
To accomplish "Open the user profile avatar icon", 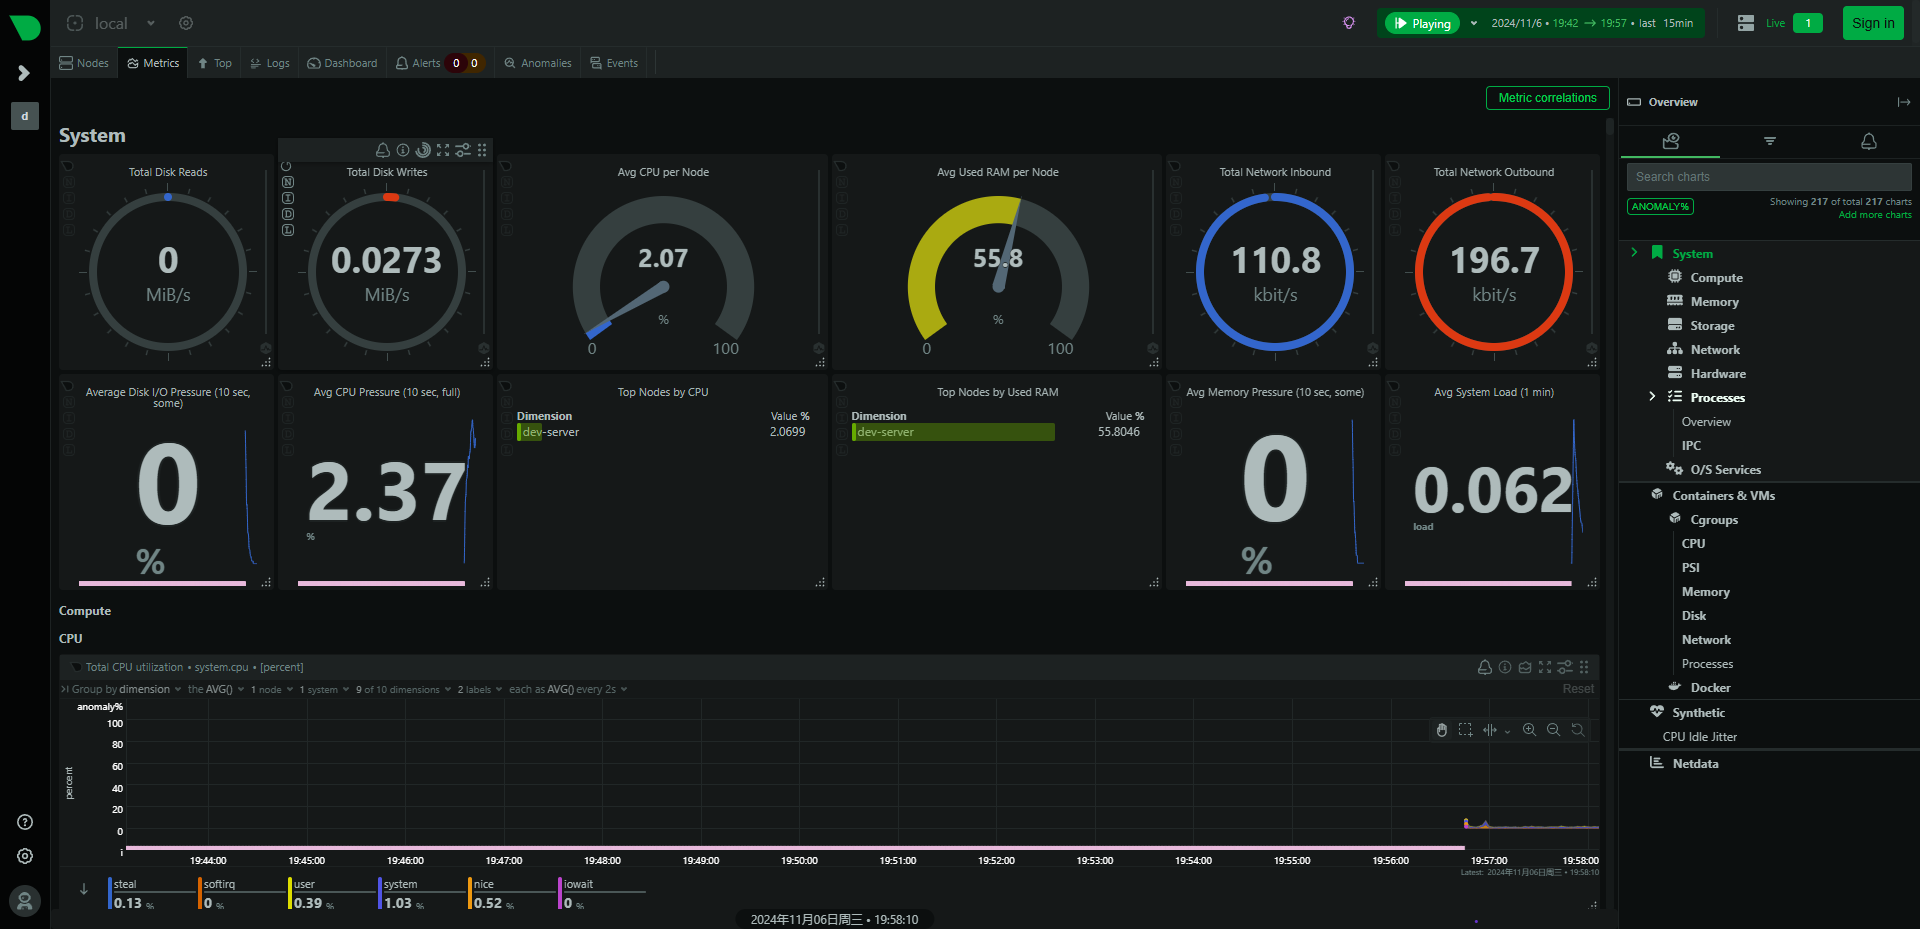I will click(x=25, y=902).
